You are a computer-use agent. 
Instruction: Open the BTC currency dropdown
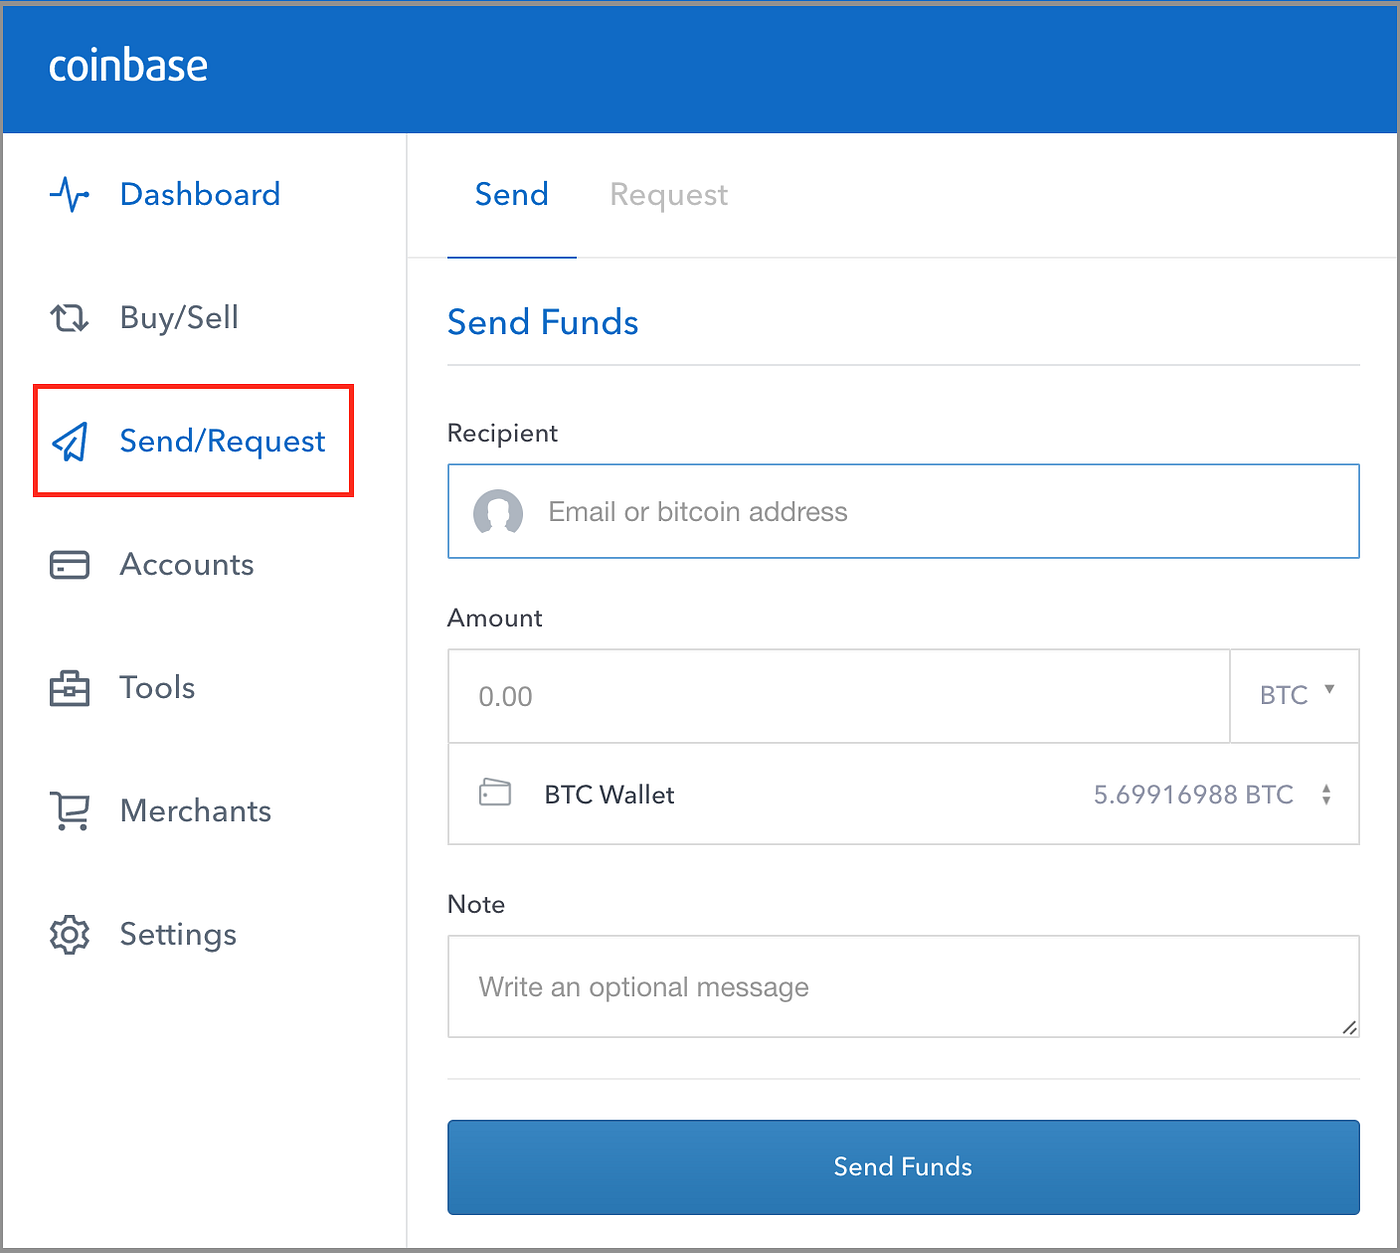(x=1295, y=696)
